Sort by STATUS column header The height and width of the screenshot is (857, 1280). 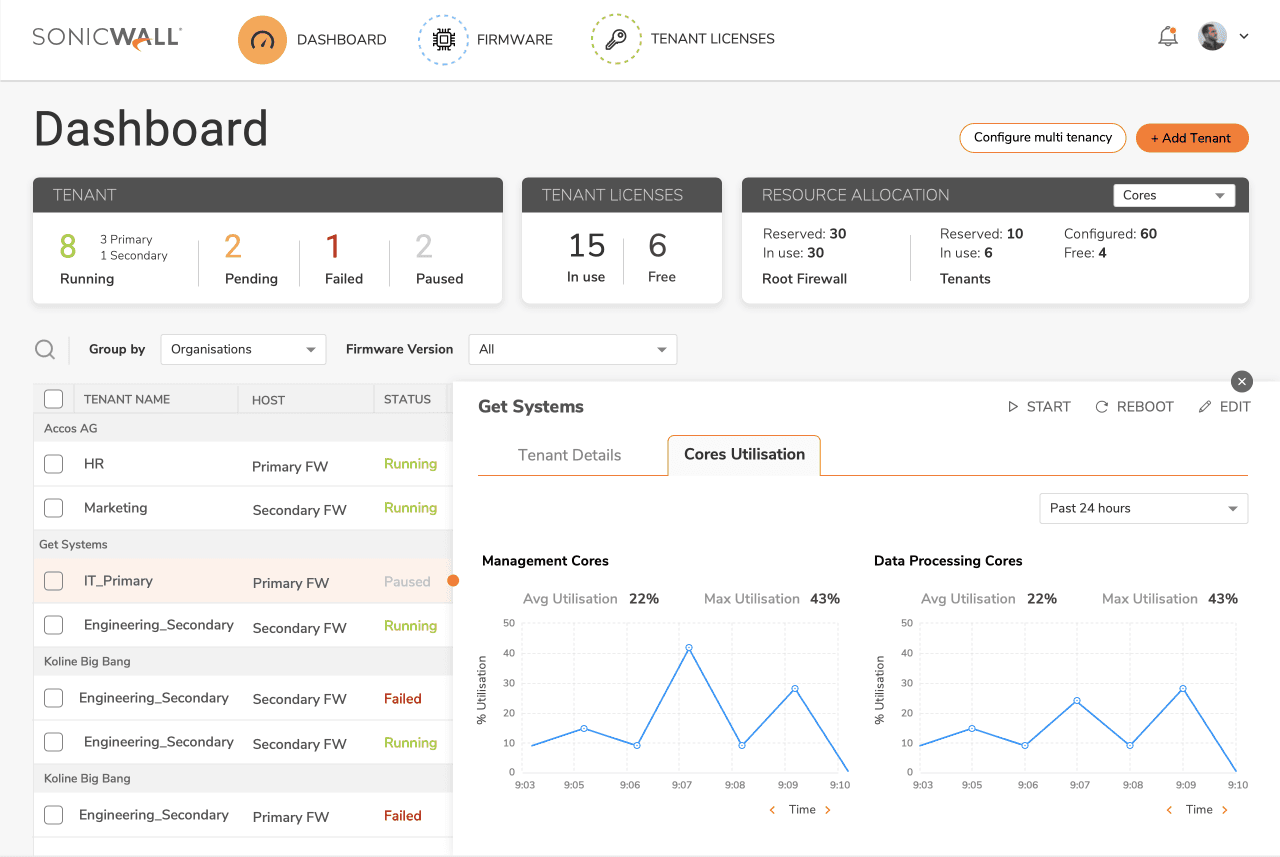coord(407,399)
